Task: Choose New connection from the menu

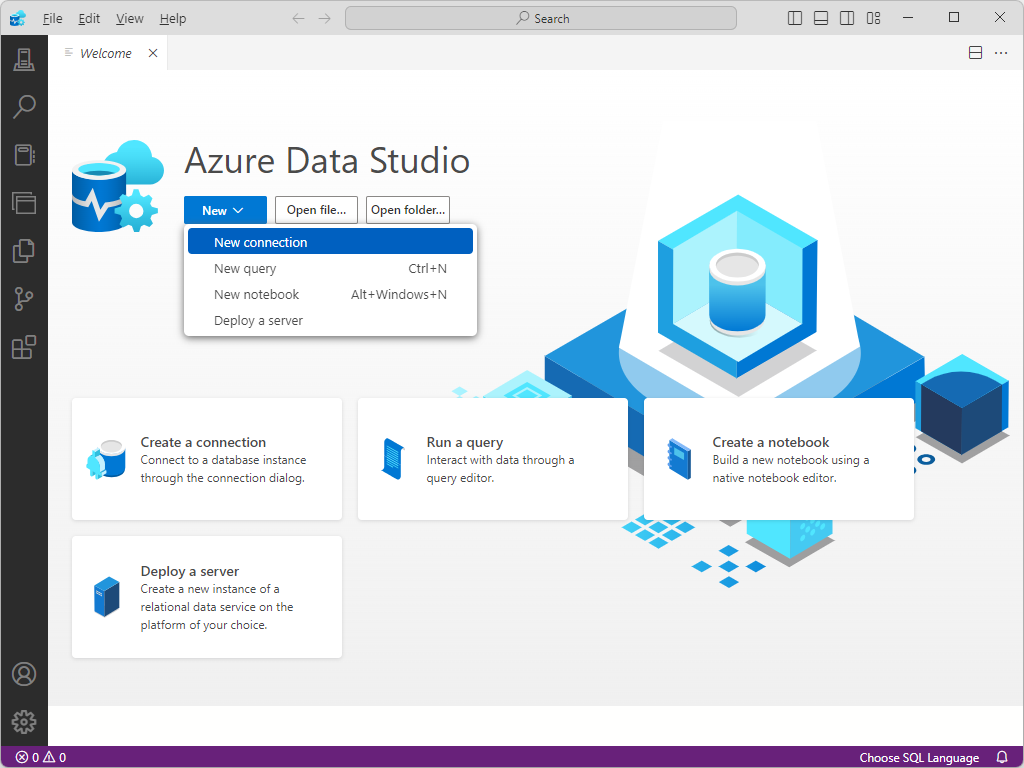Action: coord(330,242)
